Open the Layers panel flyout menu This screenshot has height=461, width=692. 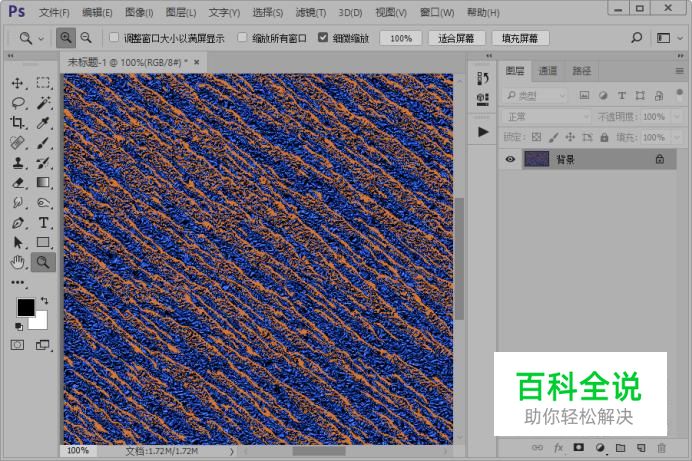(x=680, y=71)
